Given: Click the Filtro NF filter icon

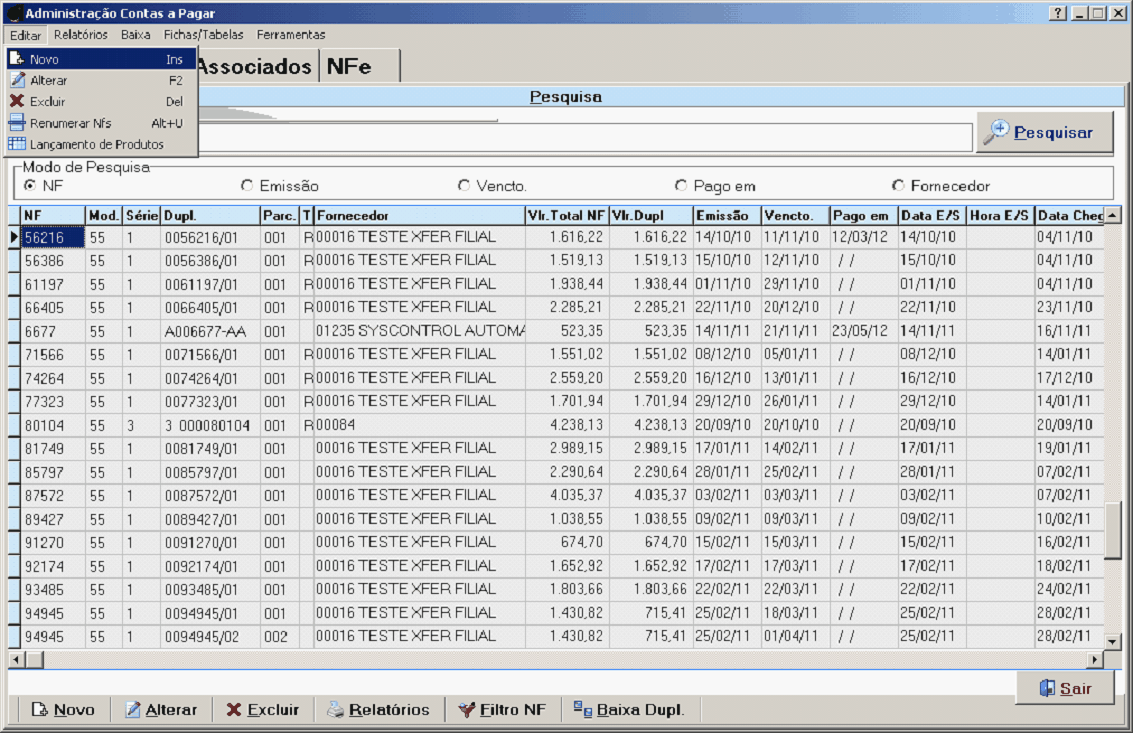Looking at the screenshot, I should (x=466, y=710).
